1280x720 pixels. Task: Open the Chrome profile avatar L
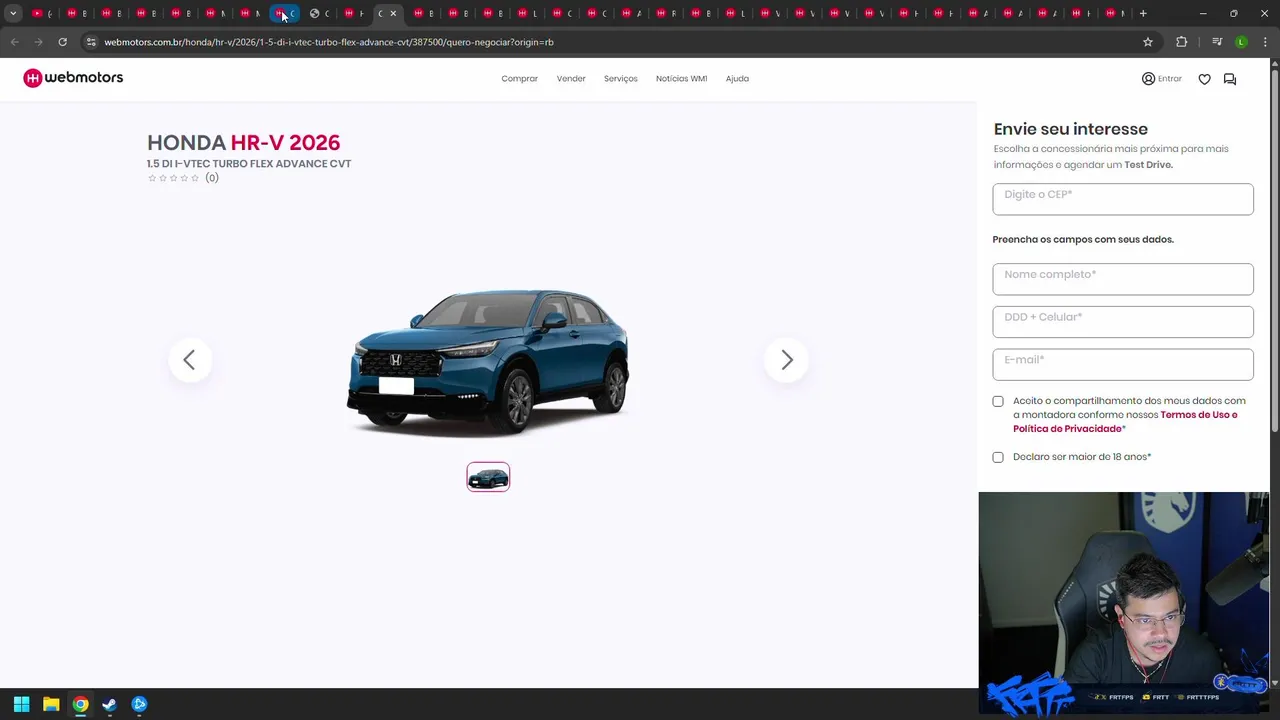(1241, 42)
